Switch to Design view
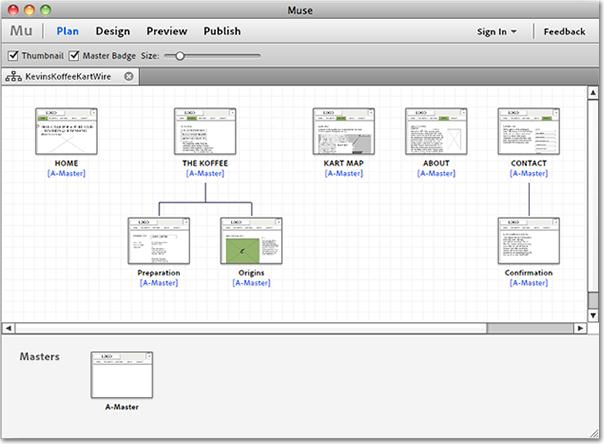 pos(113,31)
